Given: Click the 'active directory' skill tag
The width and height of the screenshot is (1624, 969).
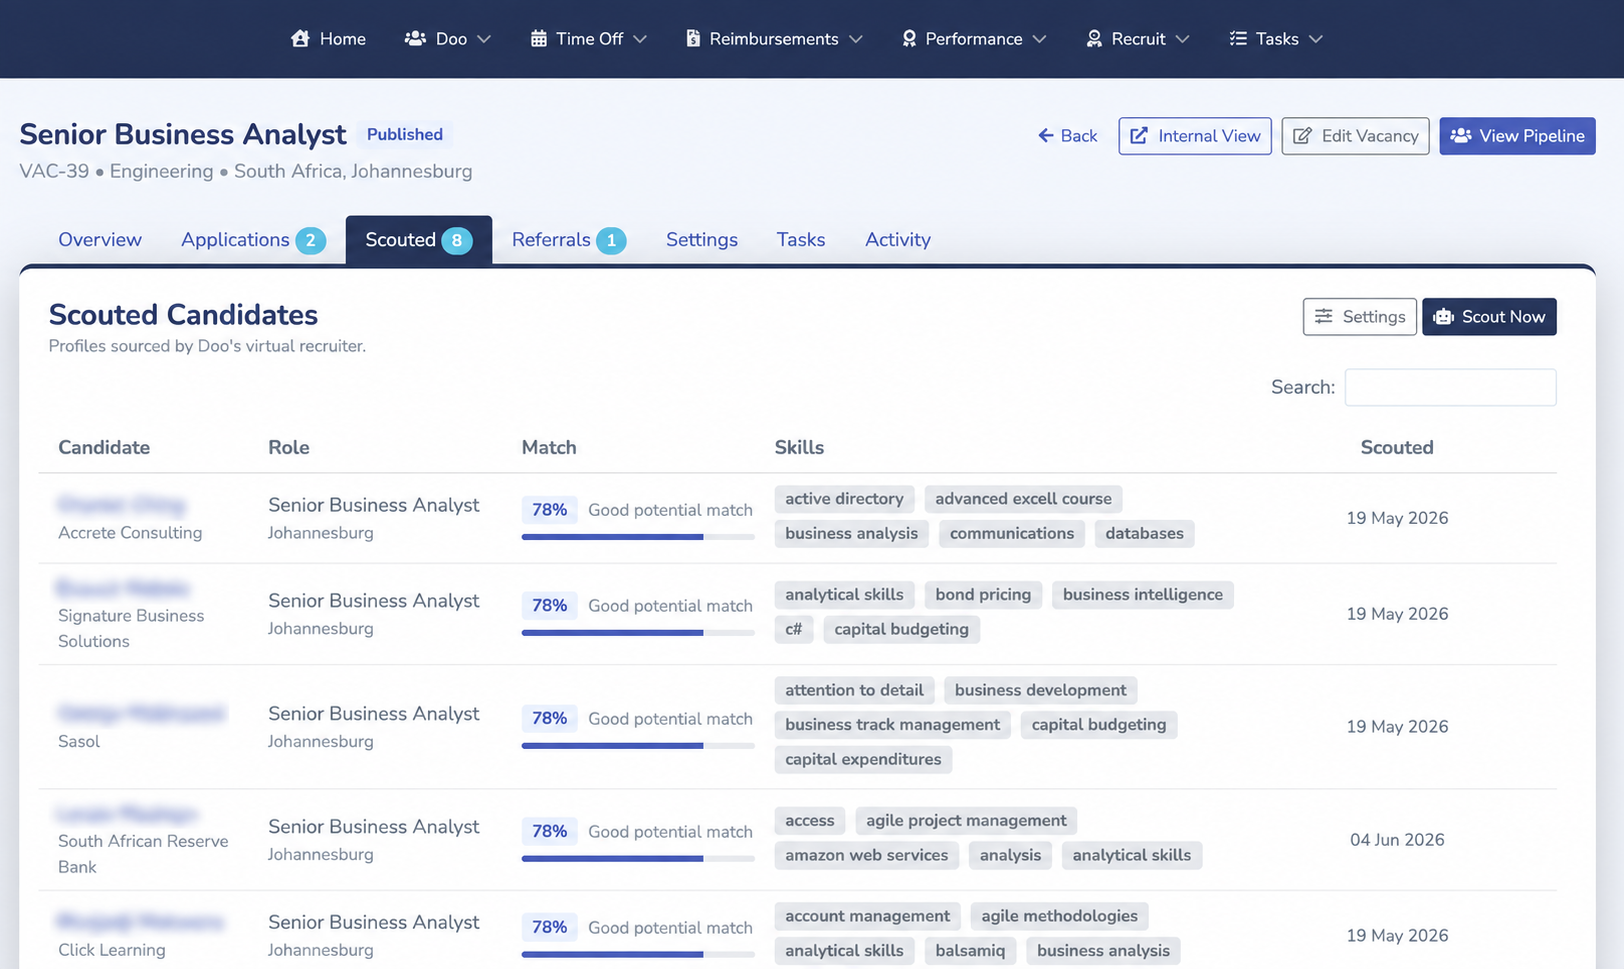Looking at the screenshot, I should (844, 499).
